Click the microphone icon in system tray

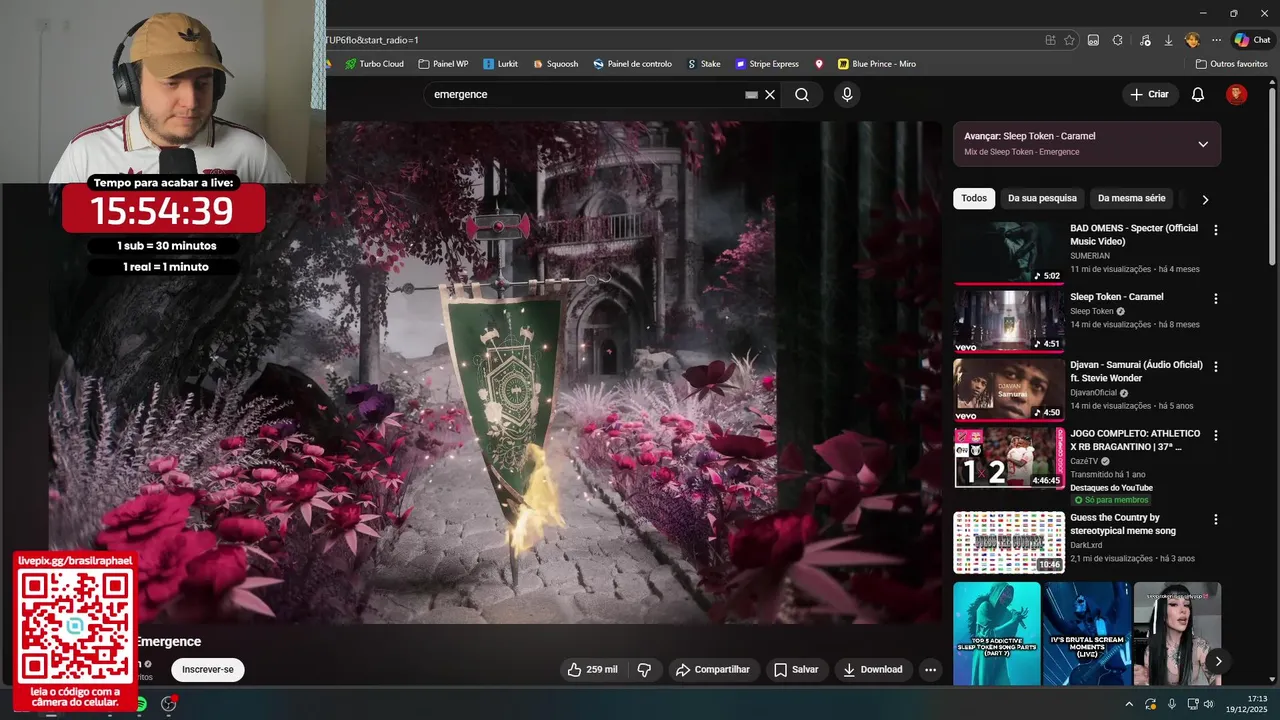pyautogui.click(x=1171, y=704)
